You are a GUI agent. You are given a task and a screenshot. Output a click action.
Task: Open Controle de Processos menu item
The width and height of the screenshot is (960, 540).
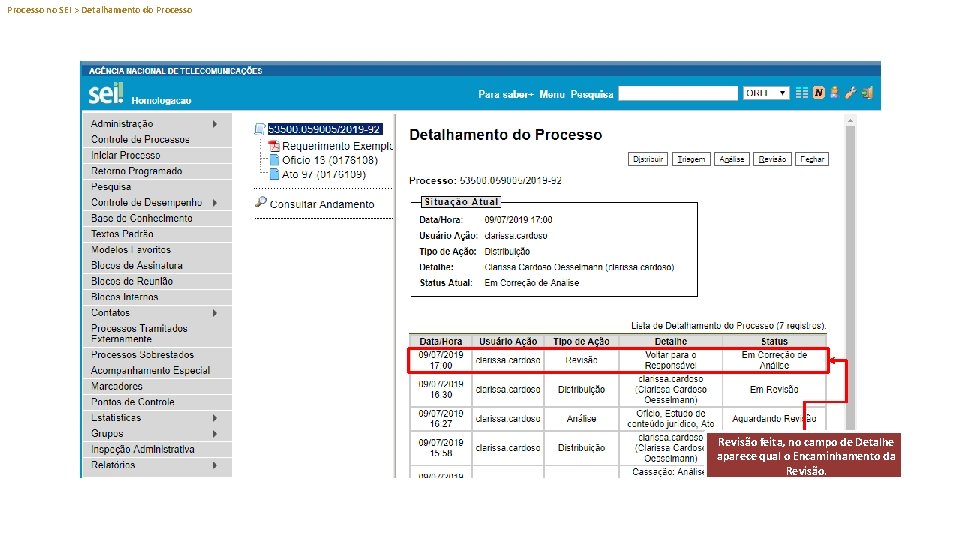click(140, 140)
